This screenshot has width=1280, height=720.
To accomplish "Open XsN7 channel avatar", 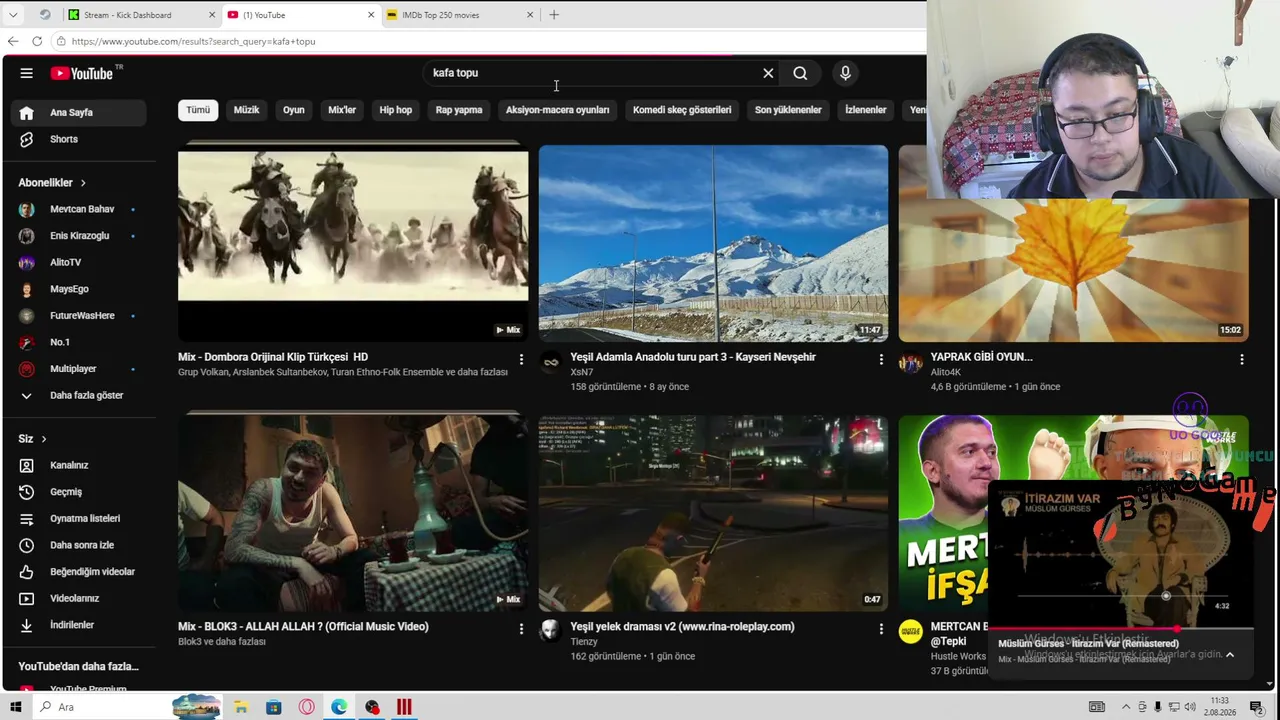I will coord(550,362).
